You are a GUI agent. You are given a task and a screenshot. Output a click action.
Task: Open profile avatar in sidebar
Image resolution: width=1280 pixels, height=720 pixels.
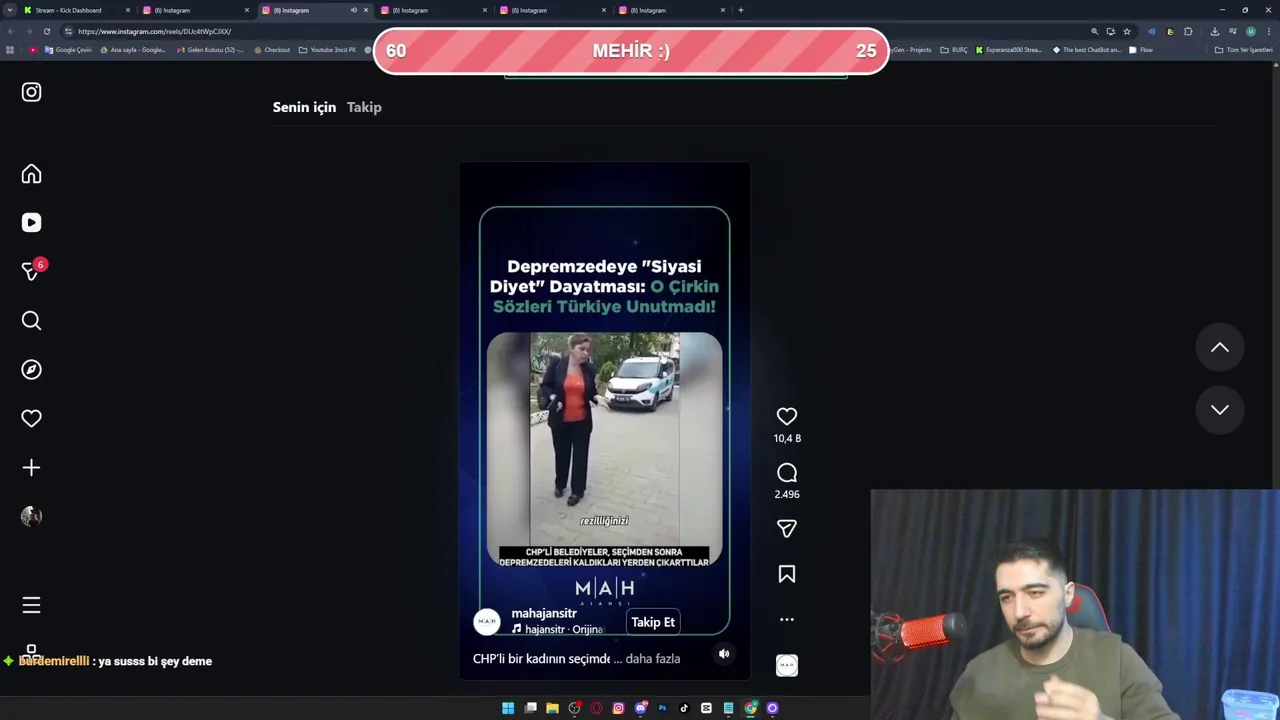click(x=31, y=517)
